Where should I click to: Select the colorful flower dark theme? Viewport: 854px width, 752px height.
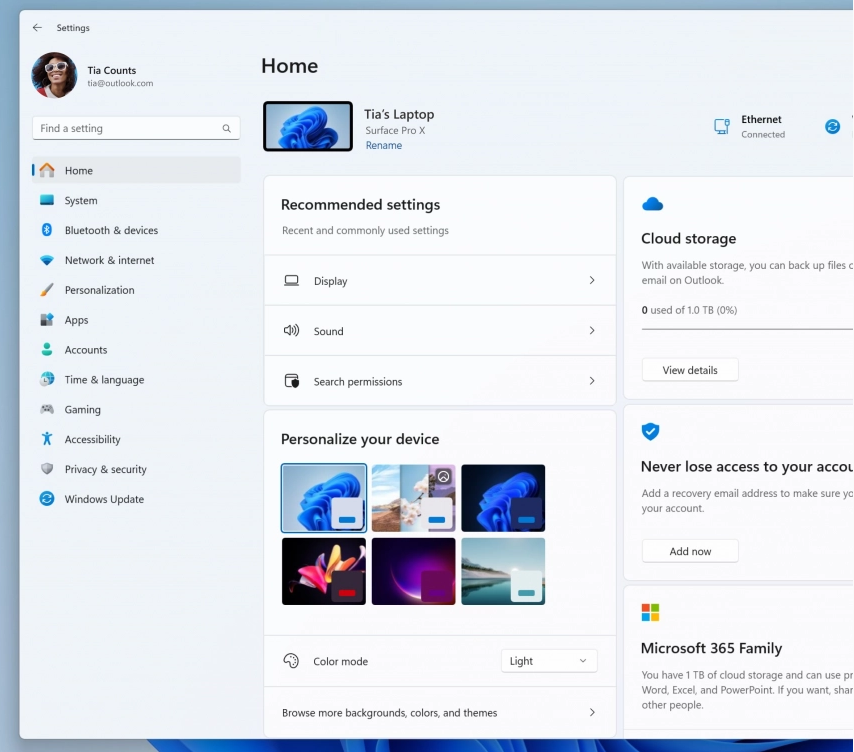(x=324, y=571)
